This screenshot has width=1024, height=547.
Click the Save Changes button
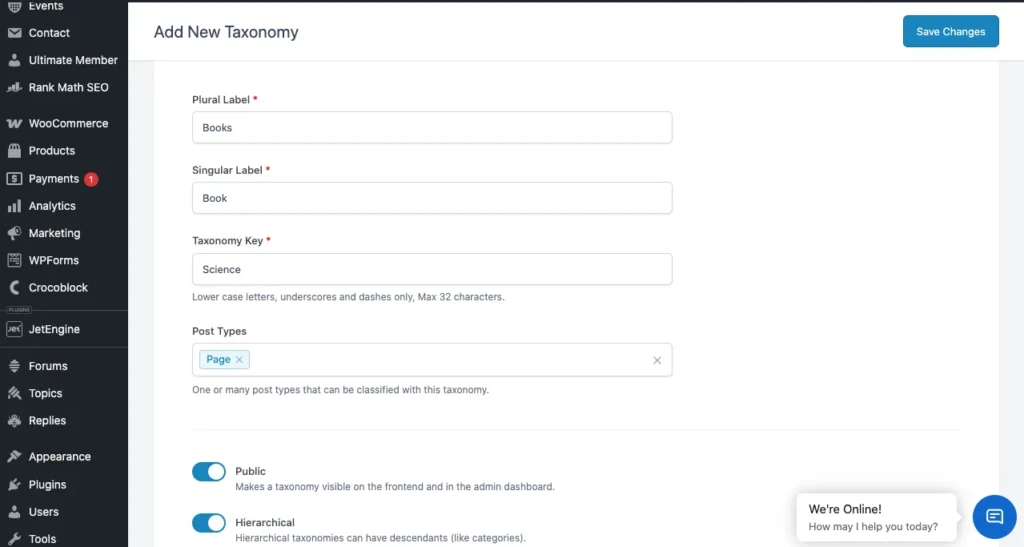[x=950, y=31]
